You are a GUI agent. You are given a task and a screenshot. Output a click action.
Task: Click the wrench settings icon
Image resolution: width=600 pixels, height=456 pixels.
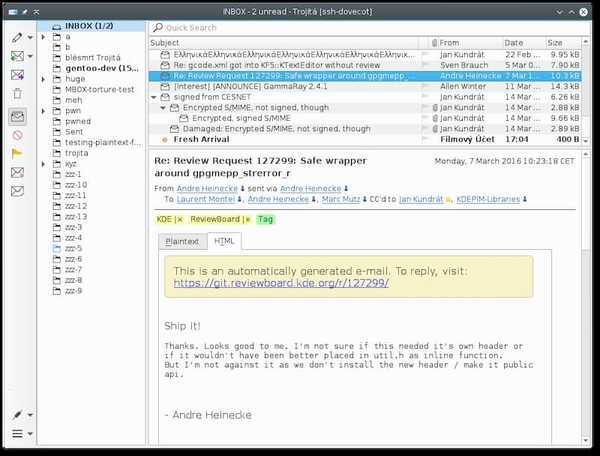tap(17, 415)
